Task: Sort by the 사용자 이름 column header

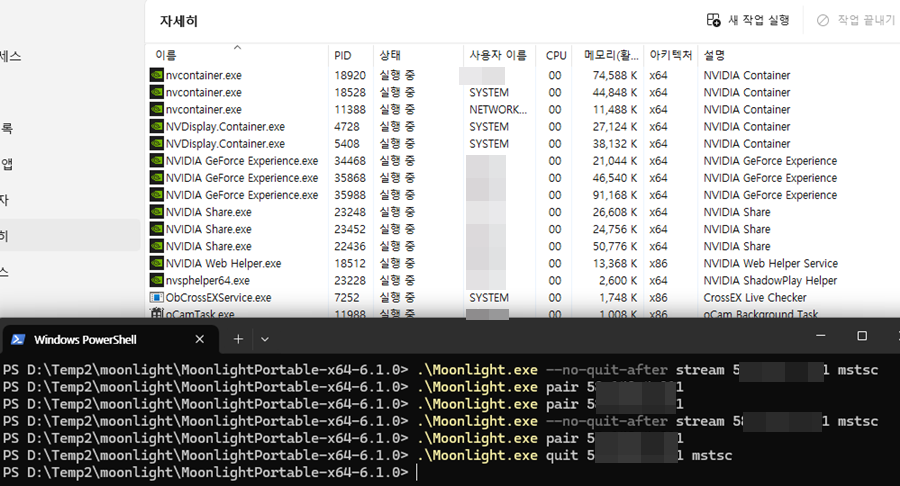Action: (498, 56)
